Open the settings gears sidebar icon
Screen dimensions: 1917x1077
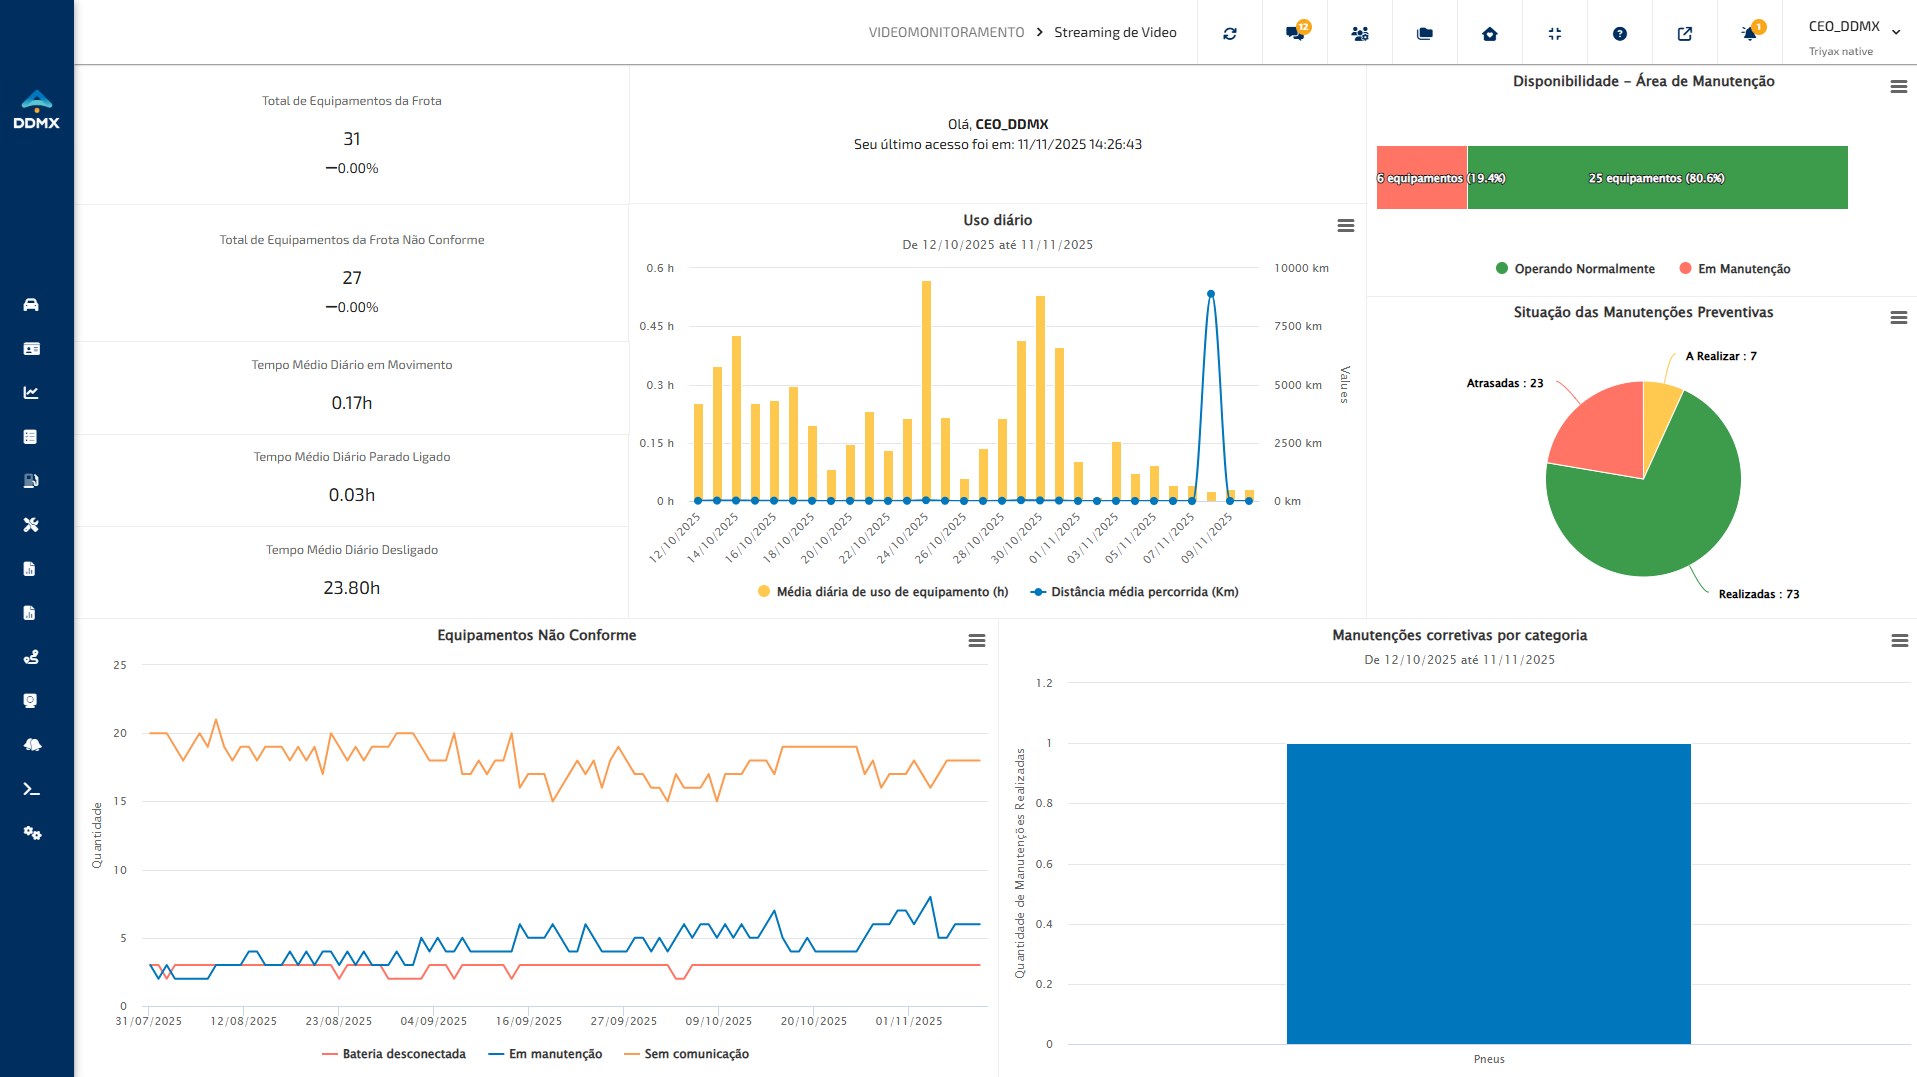pos(31,833)
